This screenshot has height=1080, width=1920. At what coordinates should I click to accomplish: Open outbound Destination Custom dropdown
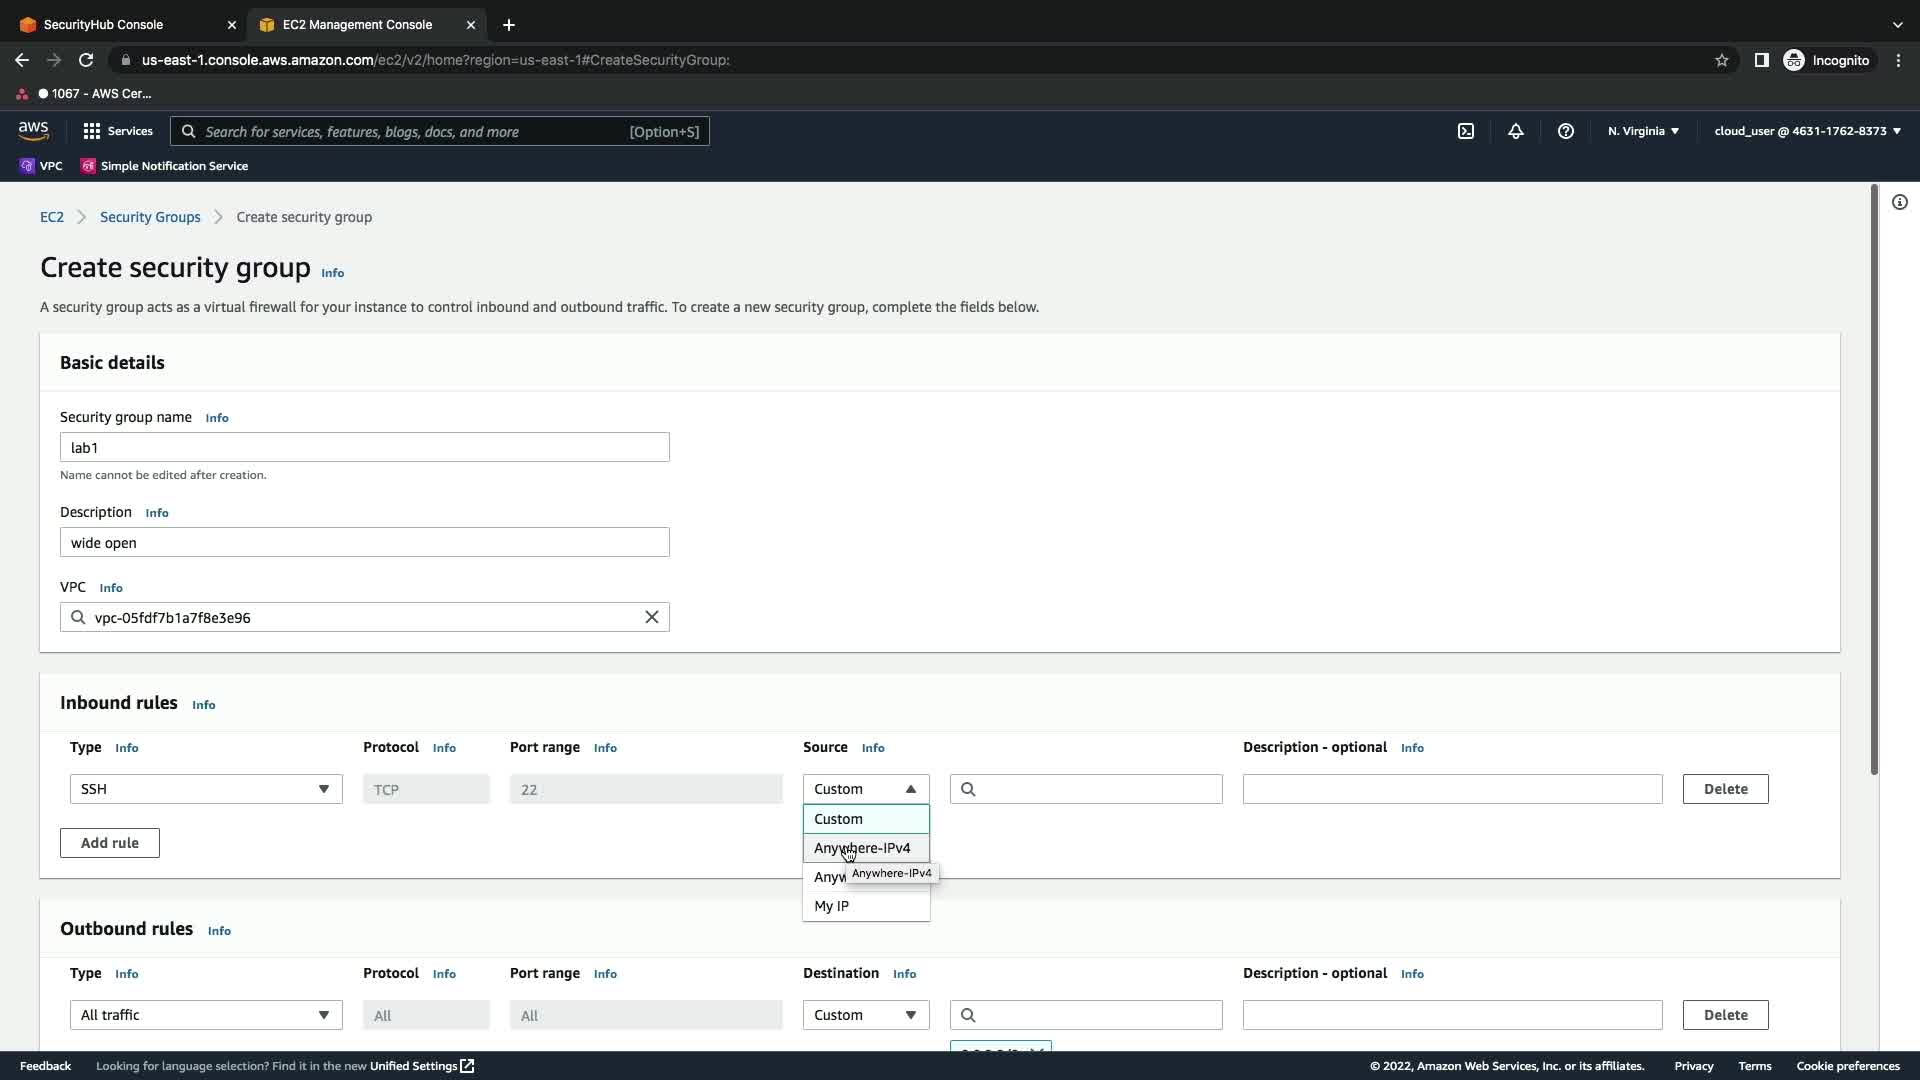pyautogui.click(x=865, y=1015)
